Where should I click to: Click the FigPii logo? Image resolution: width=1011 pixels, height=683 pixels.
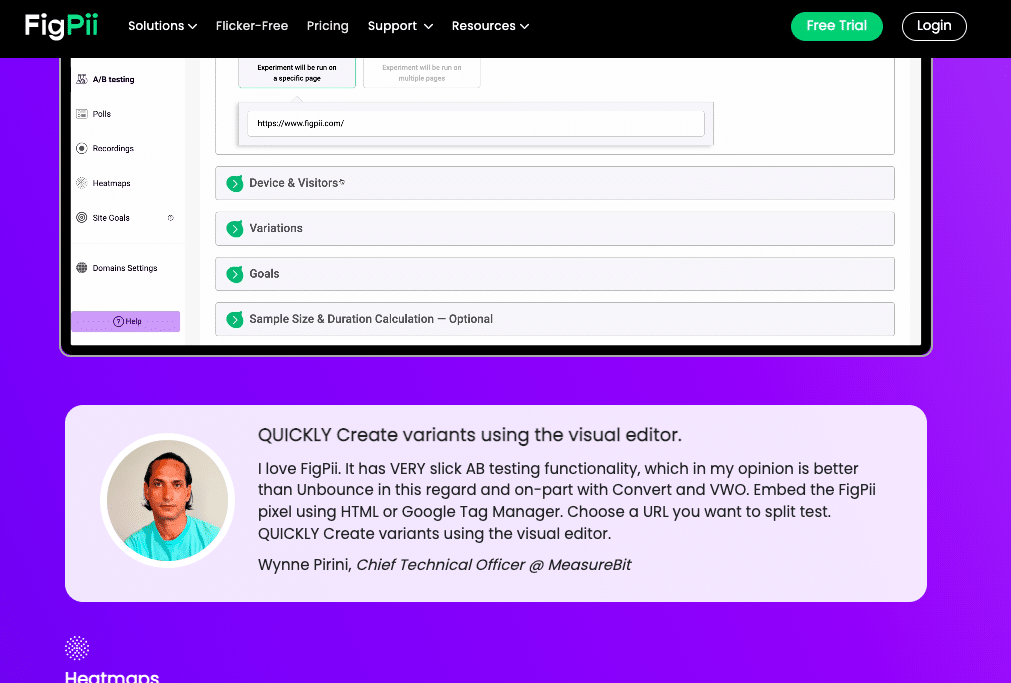tap(62, 26)
